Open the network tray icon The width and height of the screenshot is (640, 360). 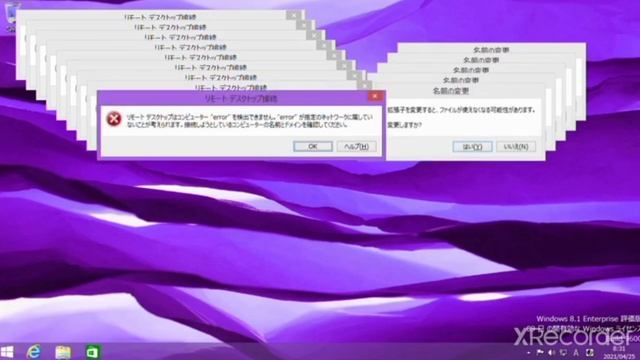(x=563, y=352)
